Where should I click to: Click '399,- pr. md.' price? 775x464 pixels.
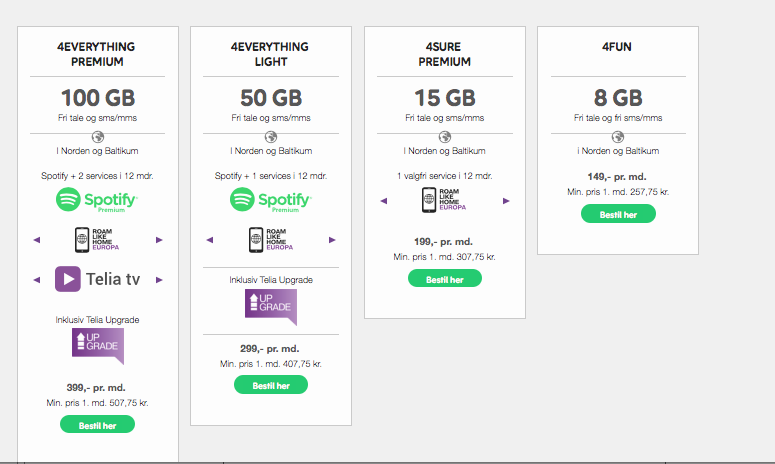tap(96, 388)
